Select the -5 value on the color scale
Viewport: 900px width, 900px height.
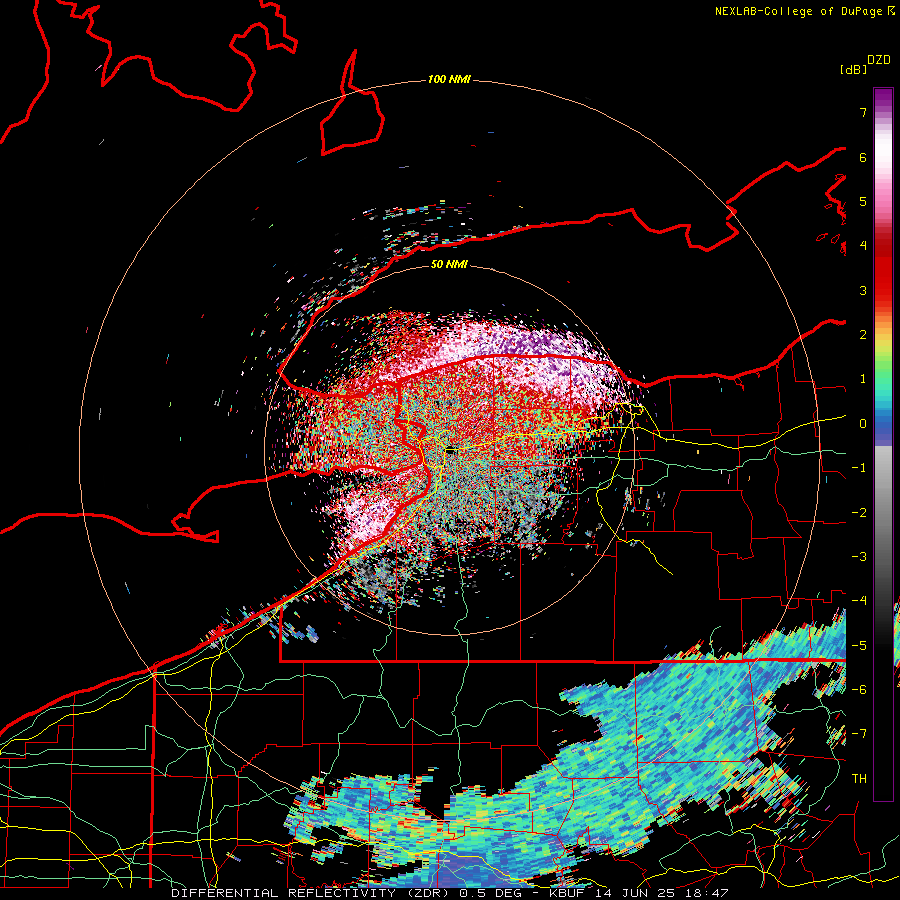tap(859, 645)
